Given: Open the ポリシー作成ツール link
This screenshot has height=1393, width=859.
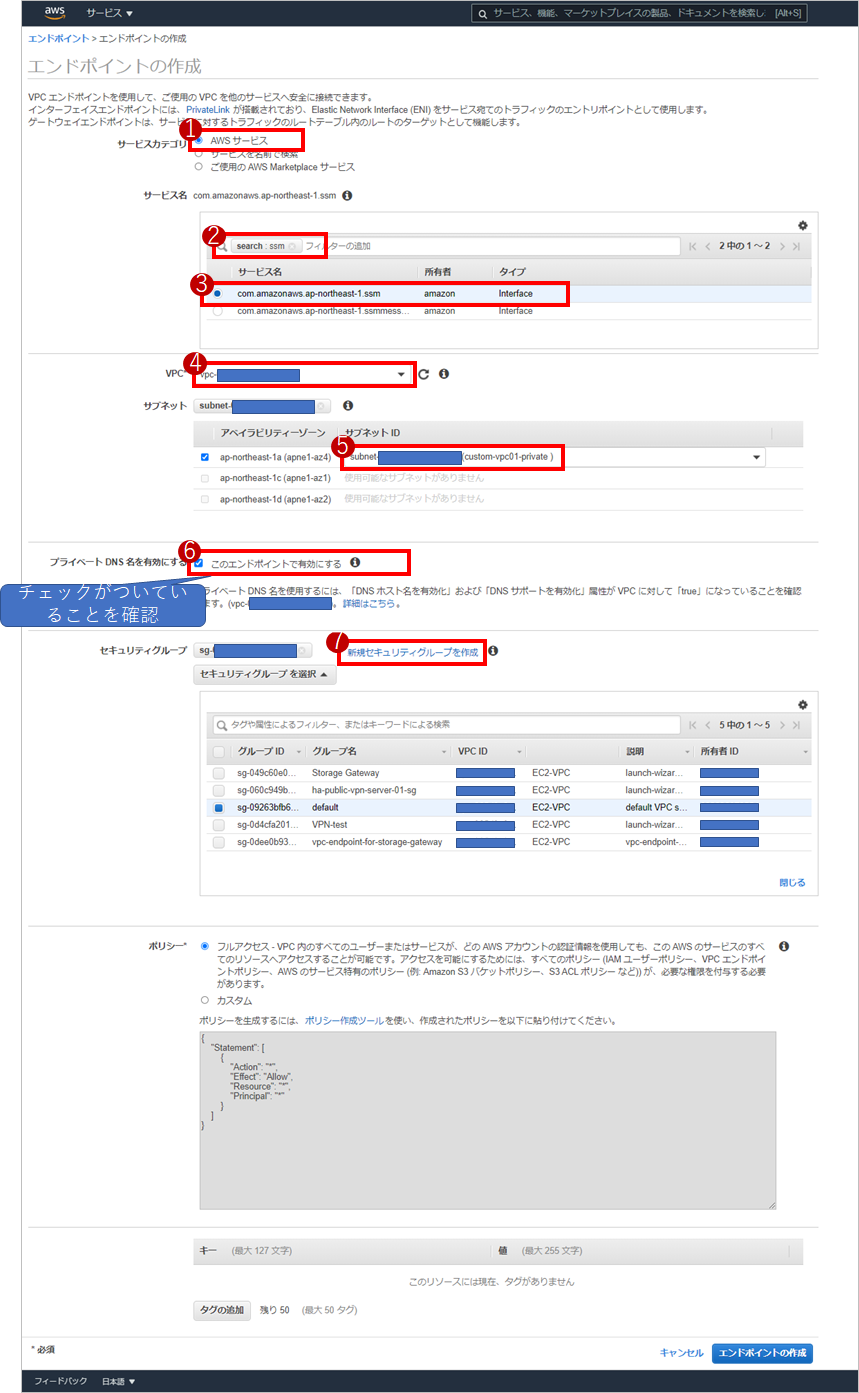Looking at the screenshot, I should click(x=343, y=1021).
